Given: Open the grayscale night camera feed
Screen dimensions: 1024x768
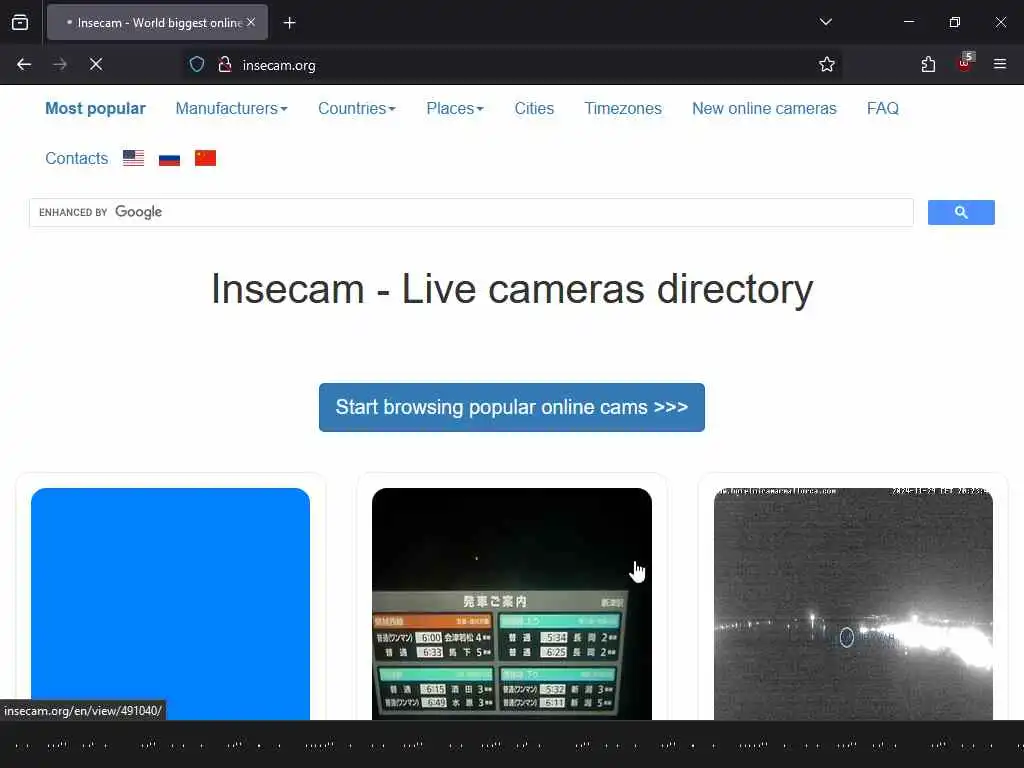Looking at the screenshot, I should click(x=854, y=604).
